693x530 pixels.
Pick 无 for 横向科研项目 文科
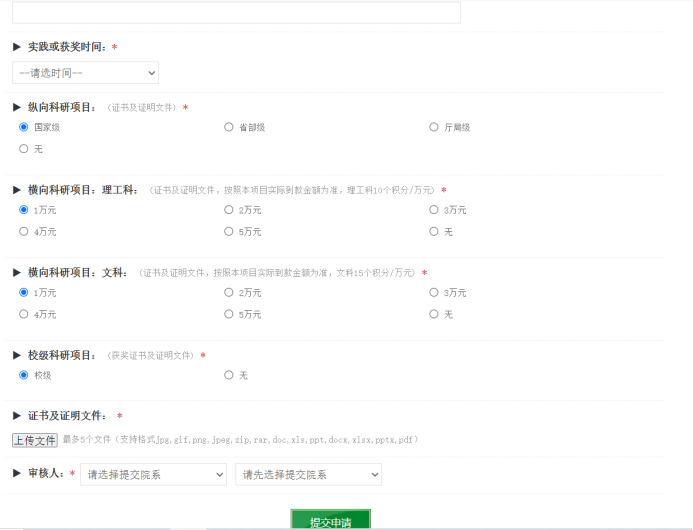(x=434, y=314)
